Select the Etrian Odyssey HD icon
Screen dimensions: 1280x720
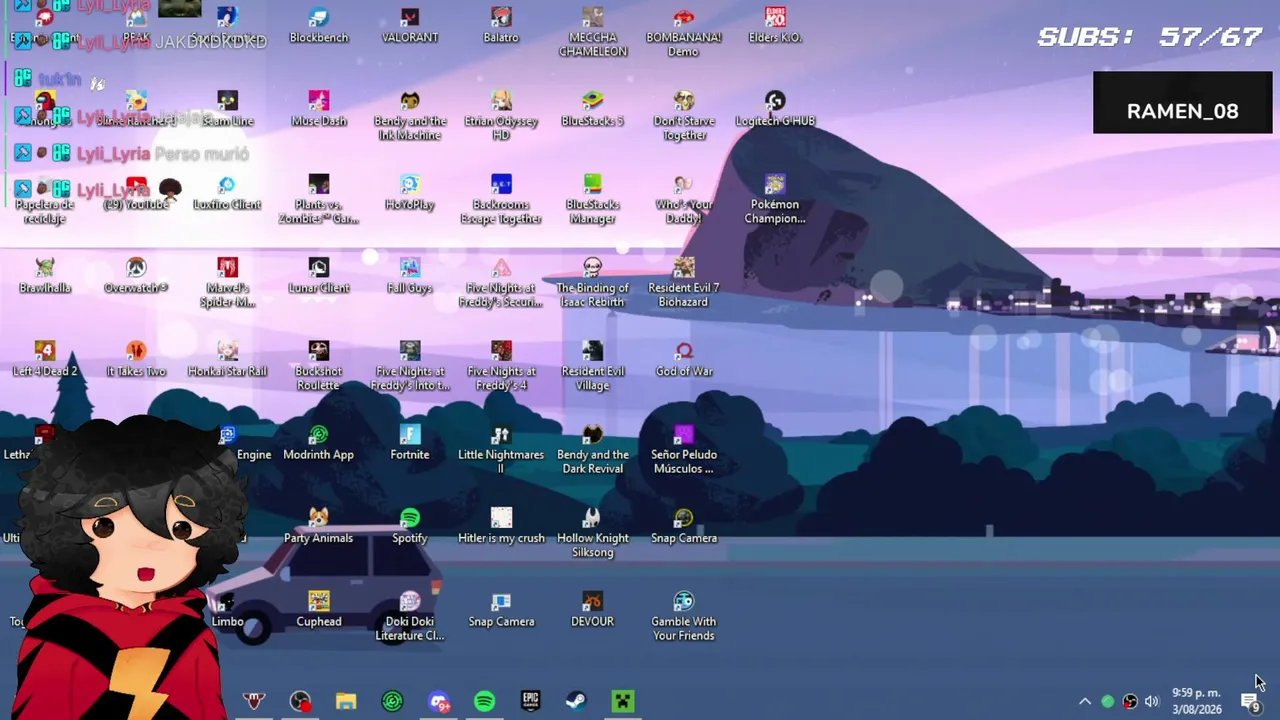click(501, 116)
